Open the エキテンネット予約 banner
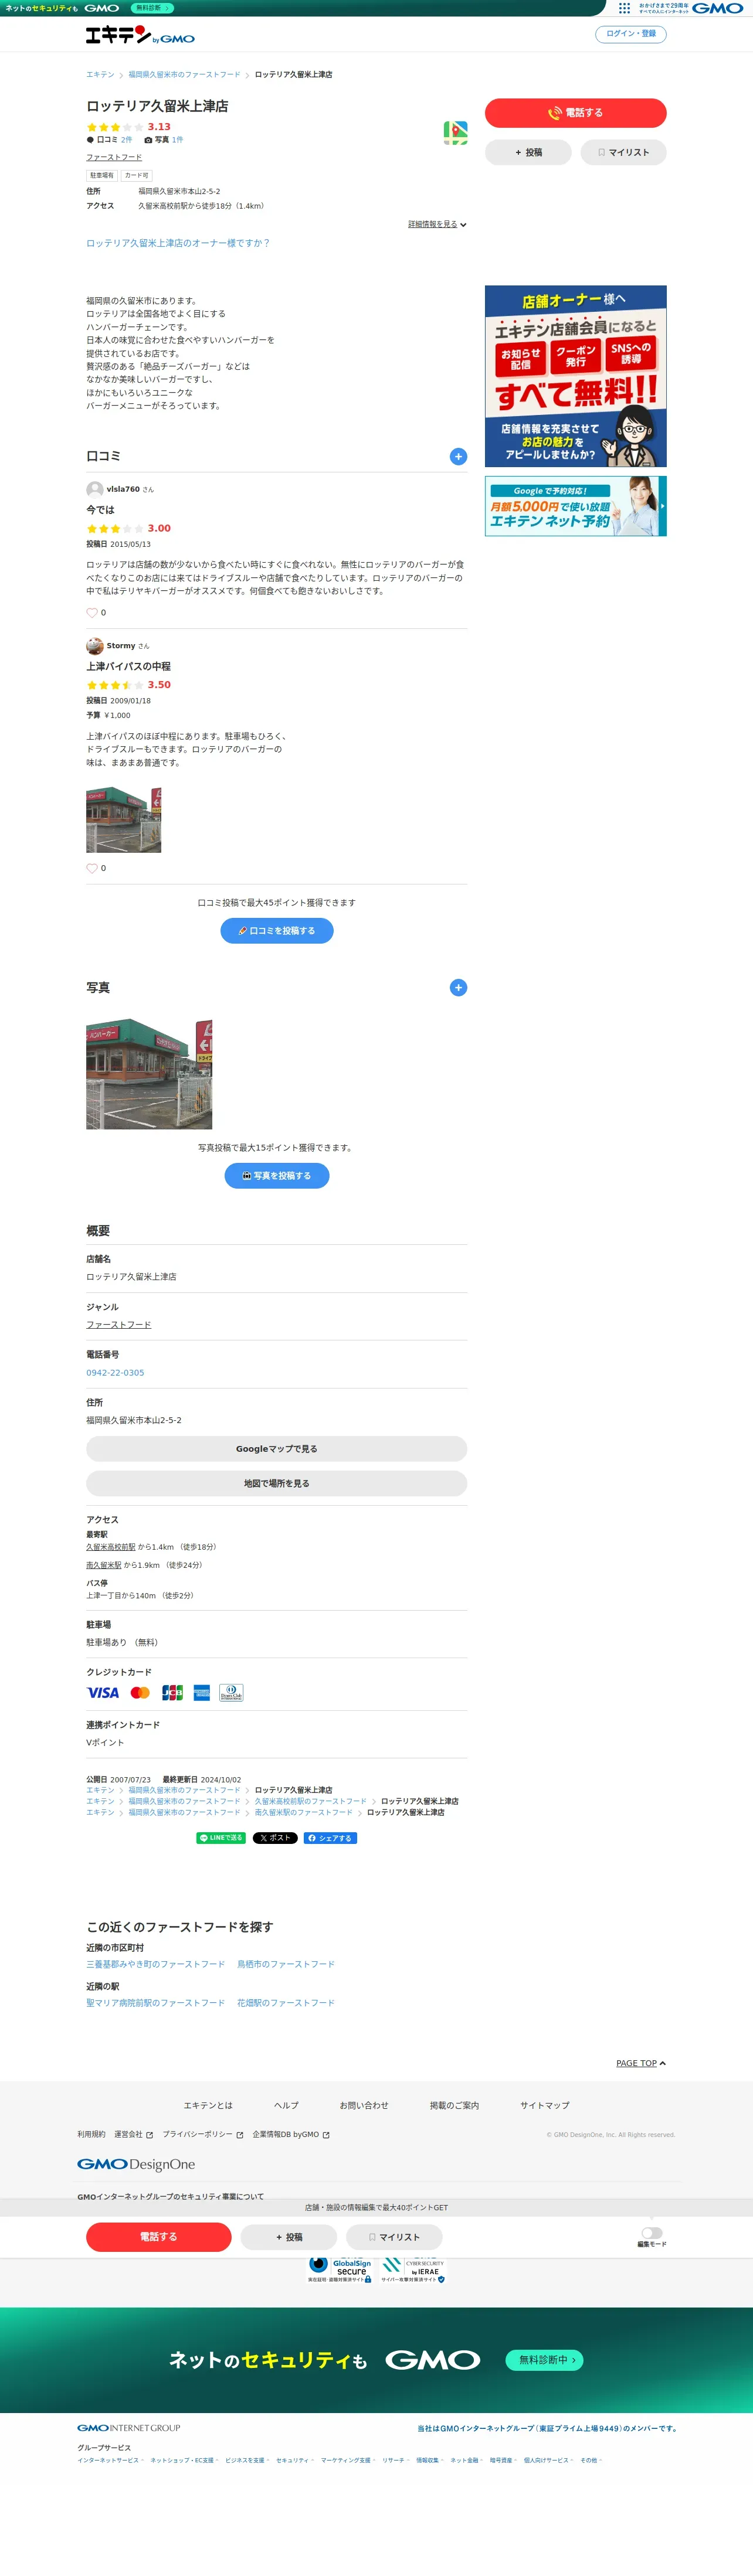The height and width of the screenshot is (2576, 753). point(575,506)
